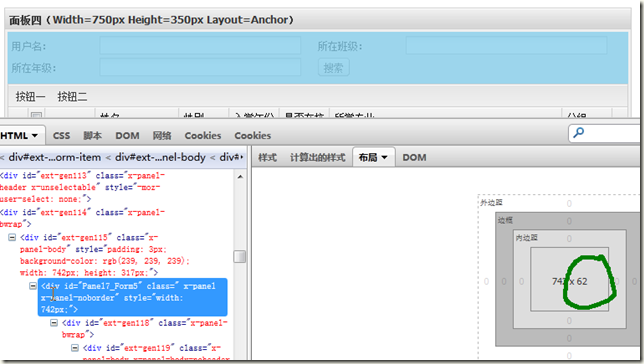
Task: Select the ext-gen113 div line
Action: coord(82,187)
